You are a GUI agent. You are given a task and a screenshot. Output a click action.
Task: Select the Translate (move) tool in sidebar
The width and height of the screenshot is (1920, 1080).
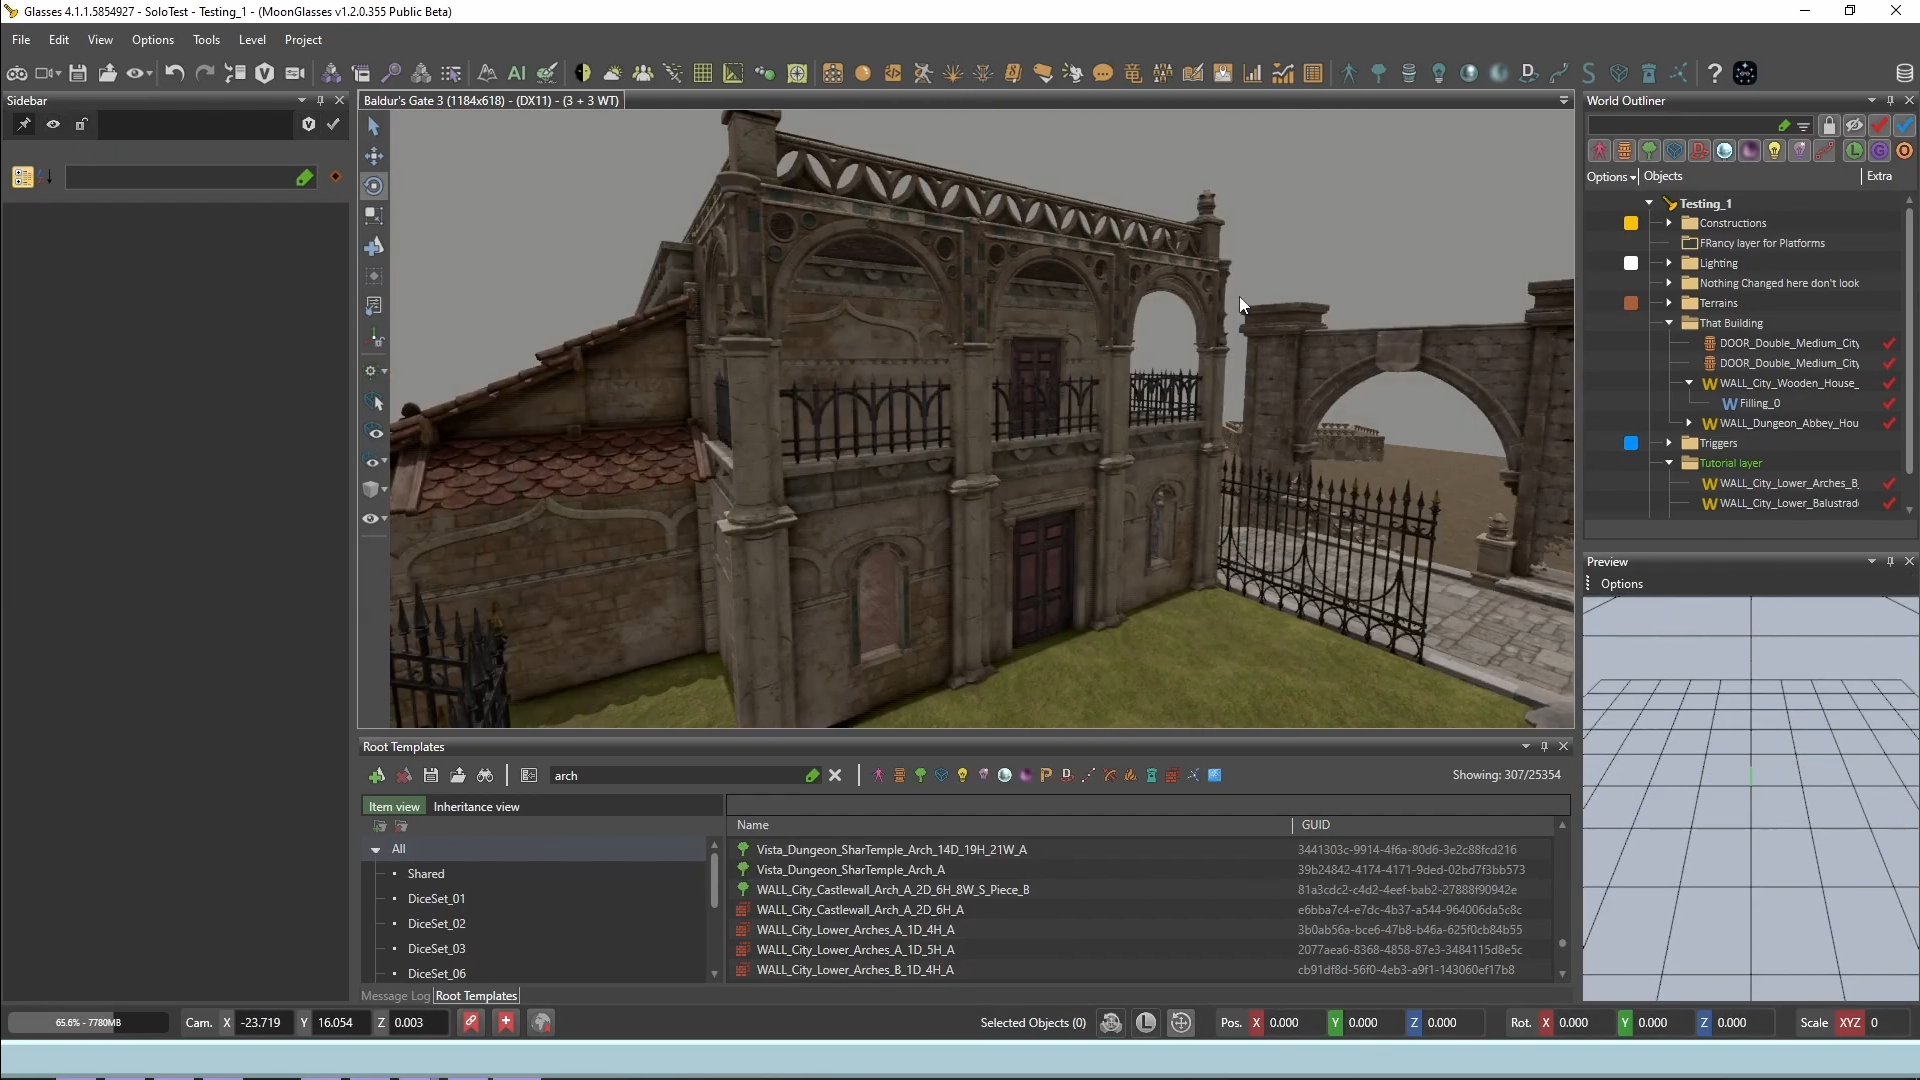coord(373,156)
